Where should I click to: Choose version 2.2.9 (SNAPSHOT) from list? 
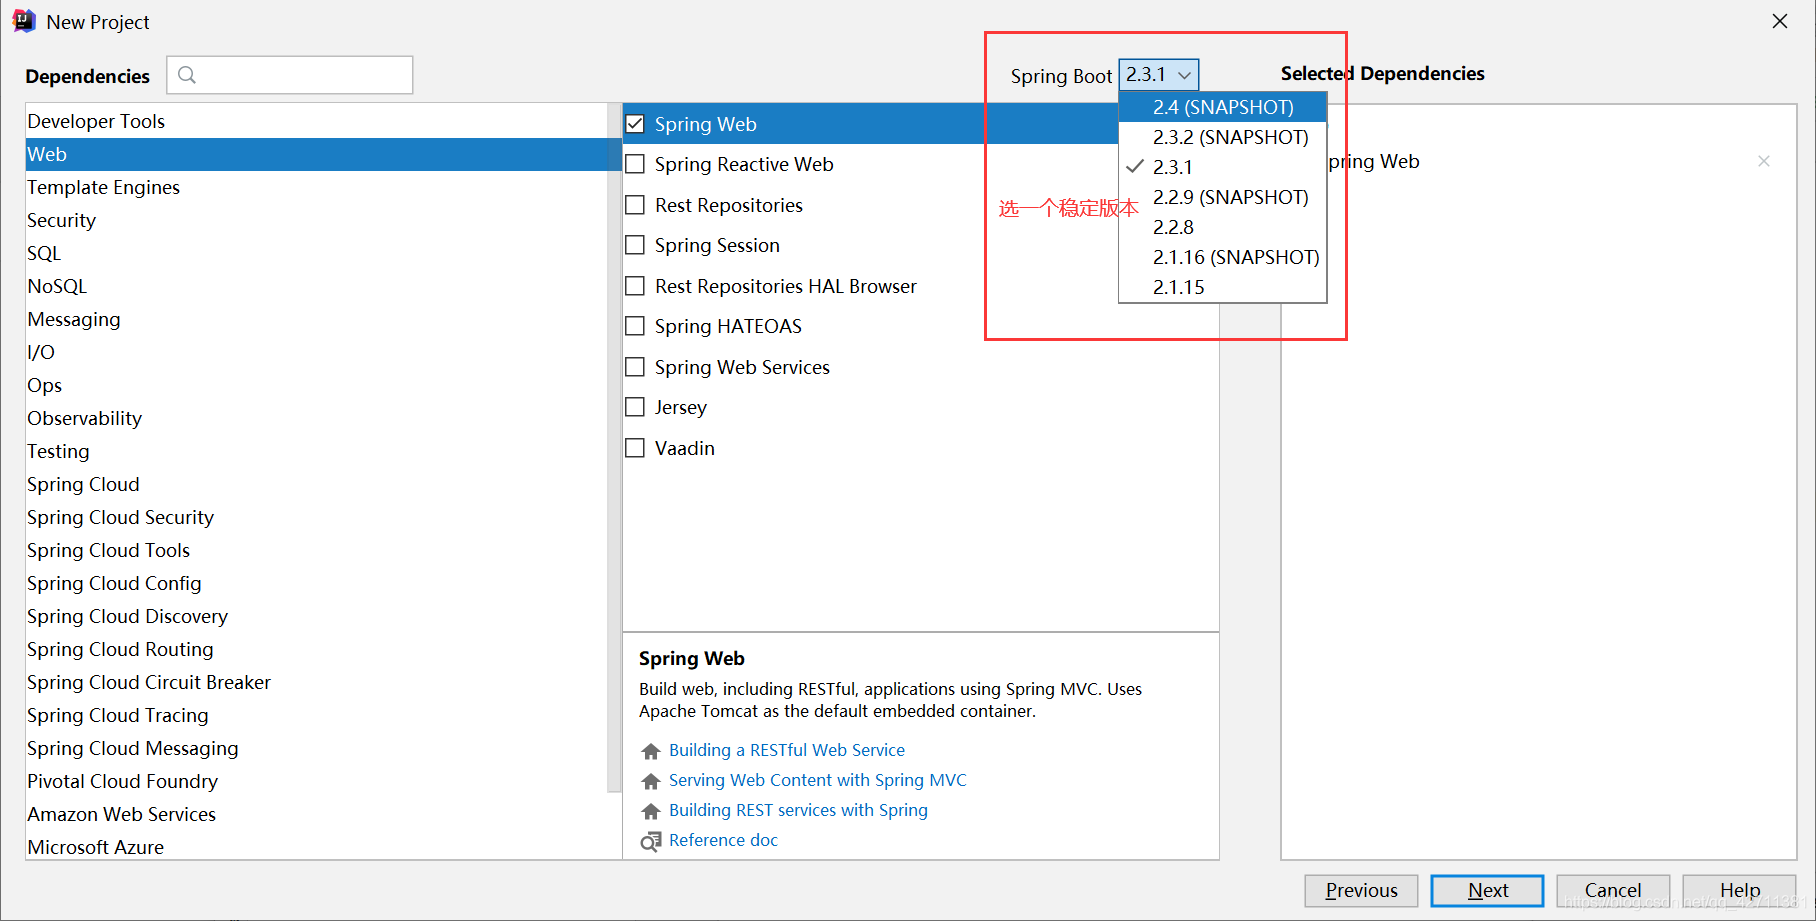(x=1223, y=197)
